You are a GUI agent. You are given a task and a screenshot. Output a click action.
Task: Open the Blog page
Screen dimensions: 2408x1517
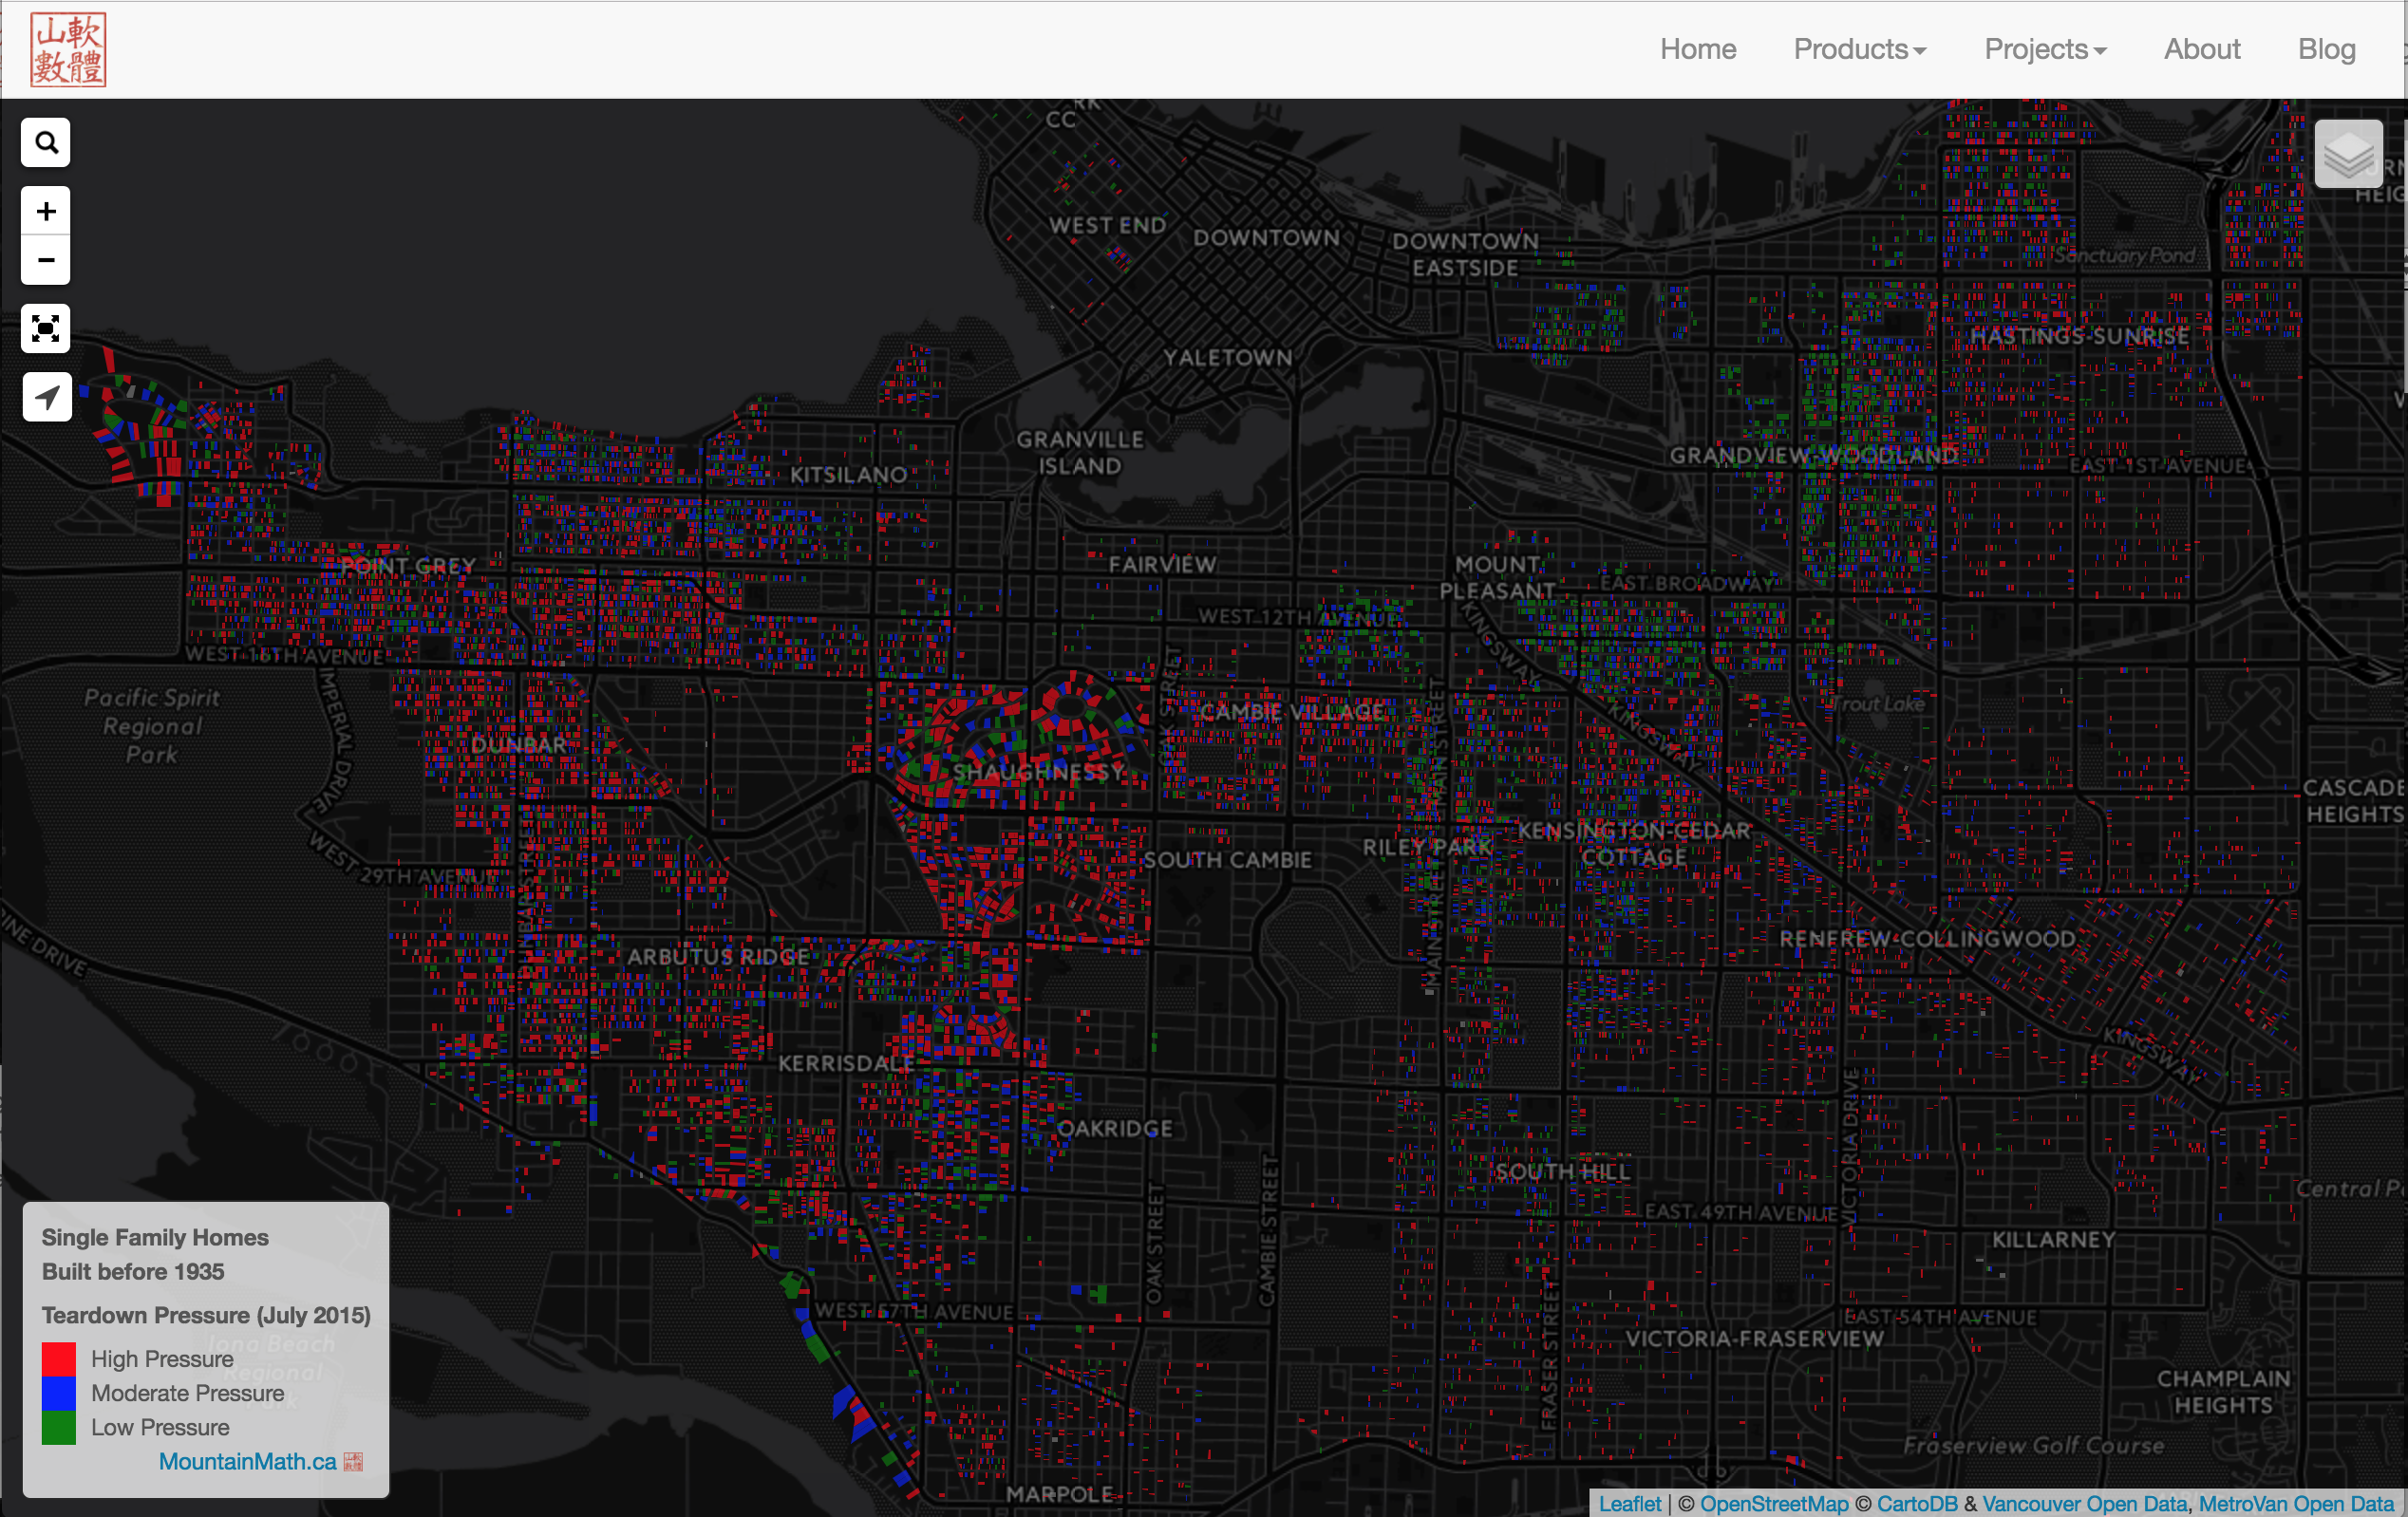2326,49
